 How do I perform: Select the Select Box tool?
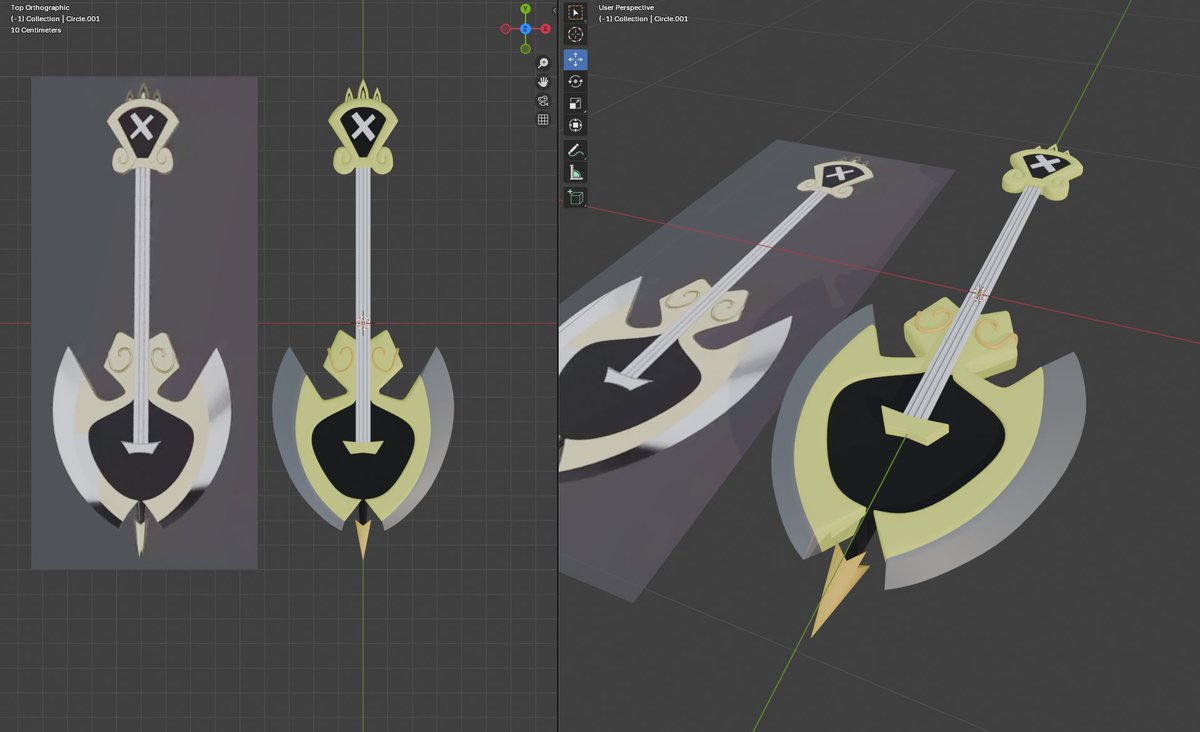pos(576,13)
